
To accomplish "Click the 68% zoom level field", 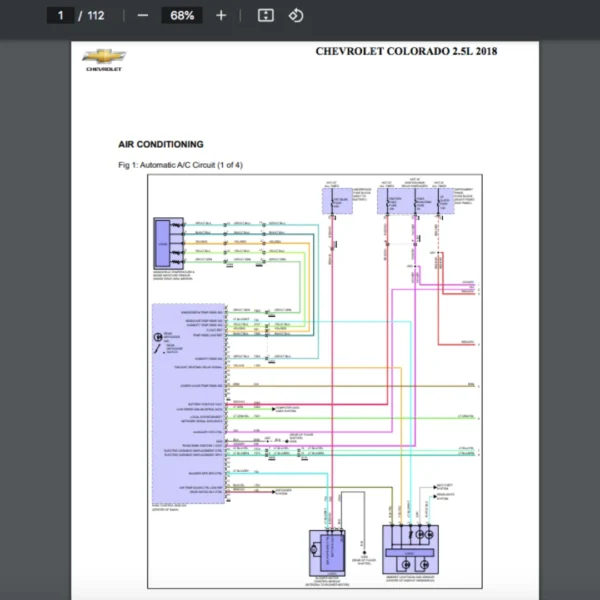I will (182, 15).
